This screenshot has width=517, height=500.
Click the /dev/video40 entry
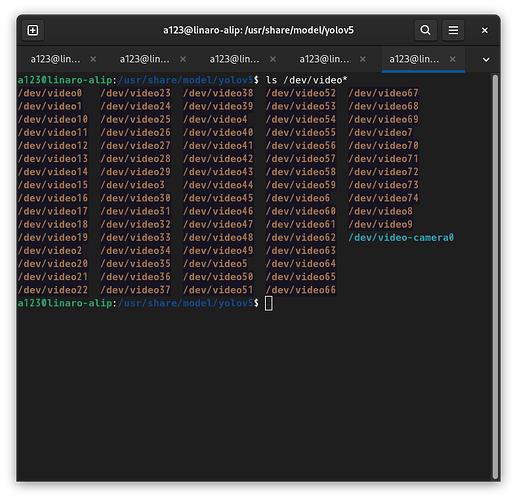point(218,133)
